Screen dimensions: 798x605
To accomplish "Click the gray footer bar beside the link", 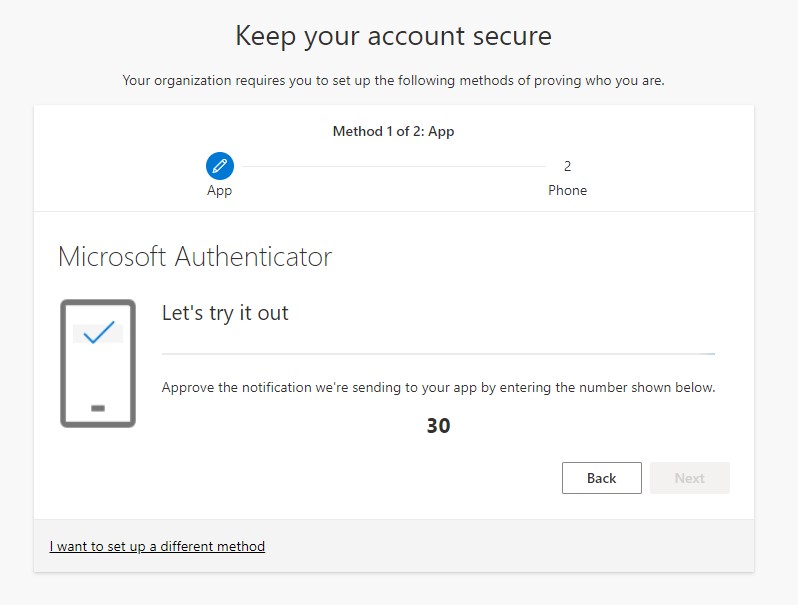I will coord(509,545).
